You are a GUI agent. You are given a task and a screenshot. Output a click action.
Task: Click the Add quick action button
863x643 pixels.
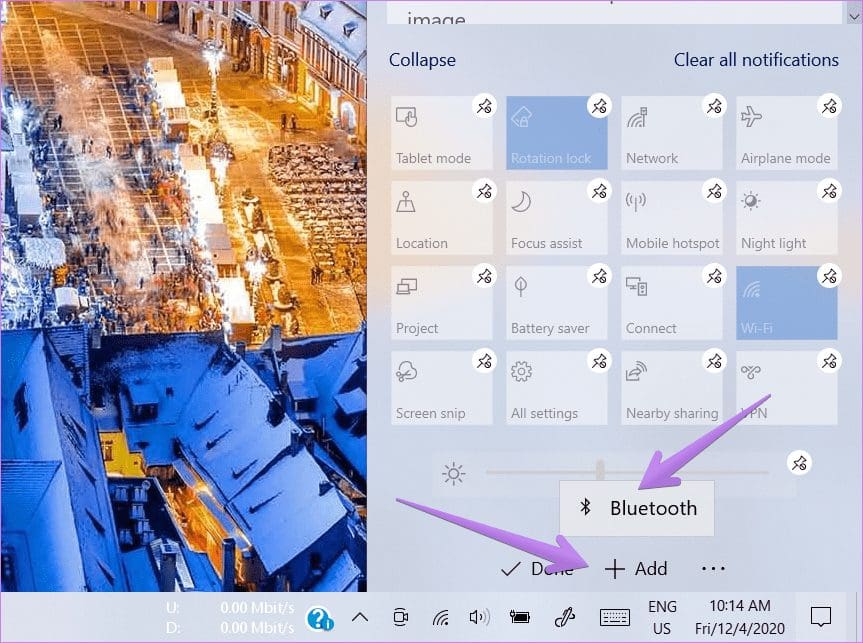click(x=637, y=568)
